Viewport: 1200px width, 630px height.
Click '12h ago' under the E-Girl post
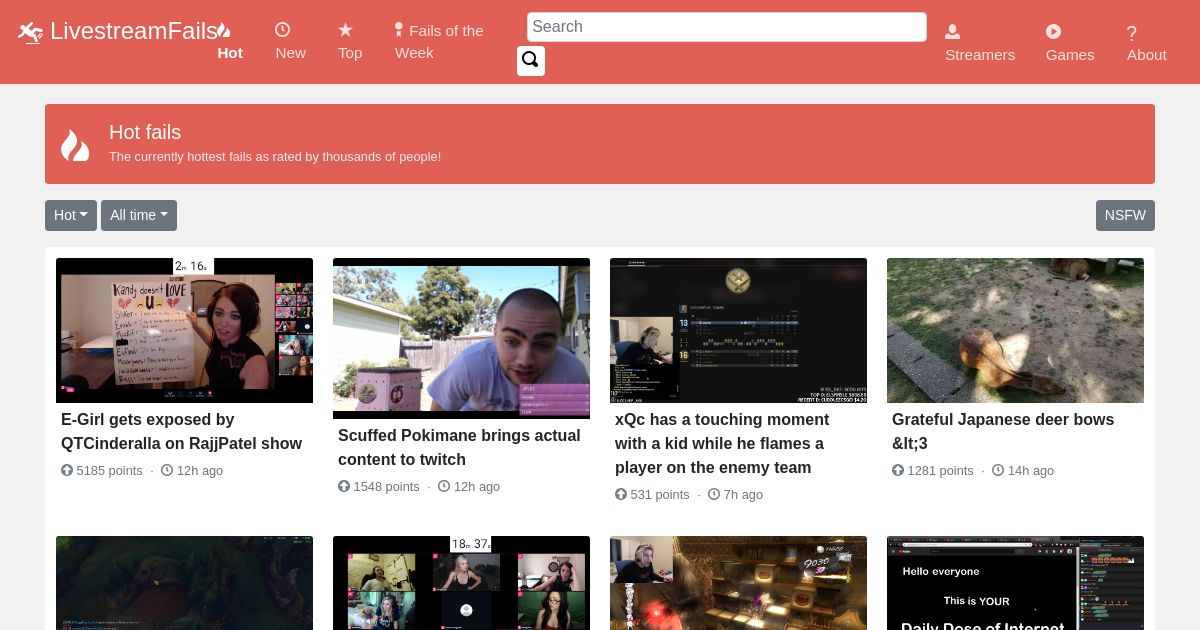point(200,470)
